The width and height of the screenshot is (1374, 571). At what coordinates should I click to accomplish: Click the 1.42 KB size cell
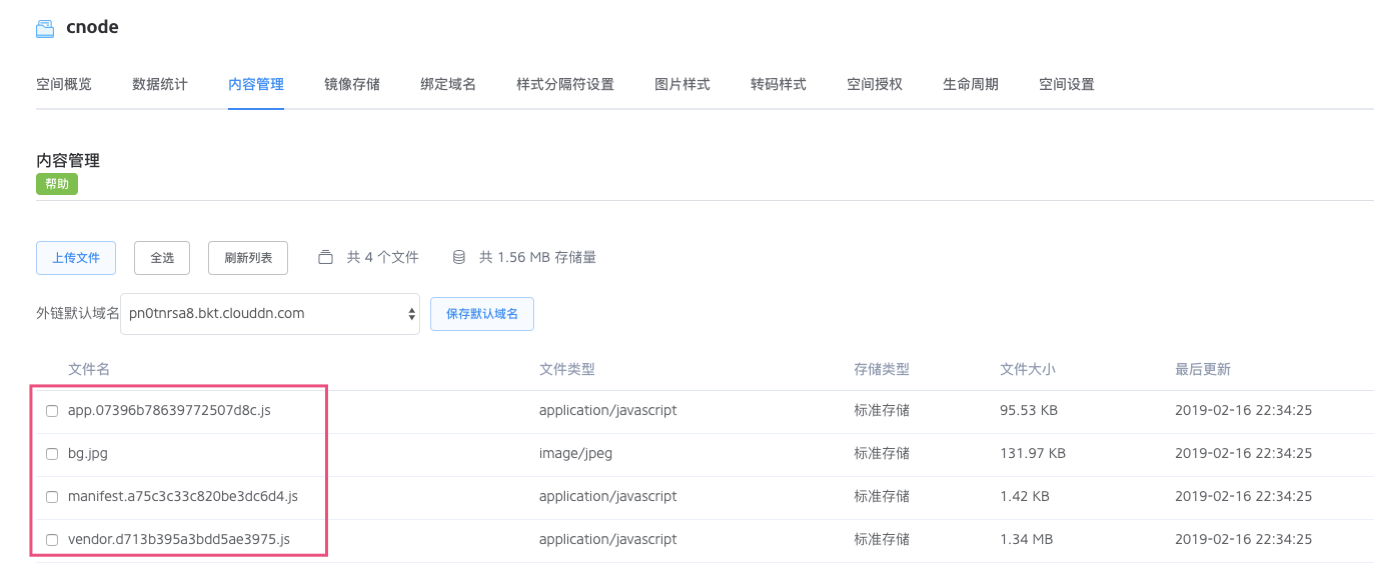(x=1025, y=496)
